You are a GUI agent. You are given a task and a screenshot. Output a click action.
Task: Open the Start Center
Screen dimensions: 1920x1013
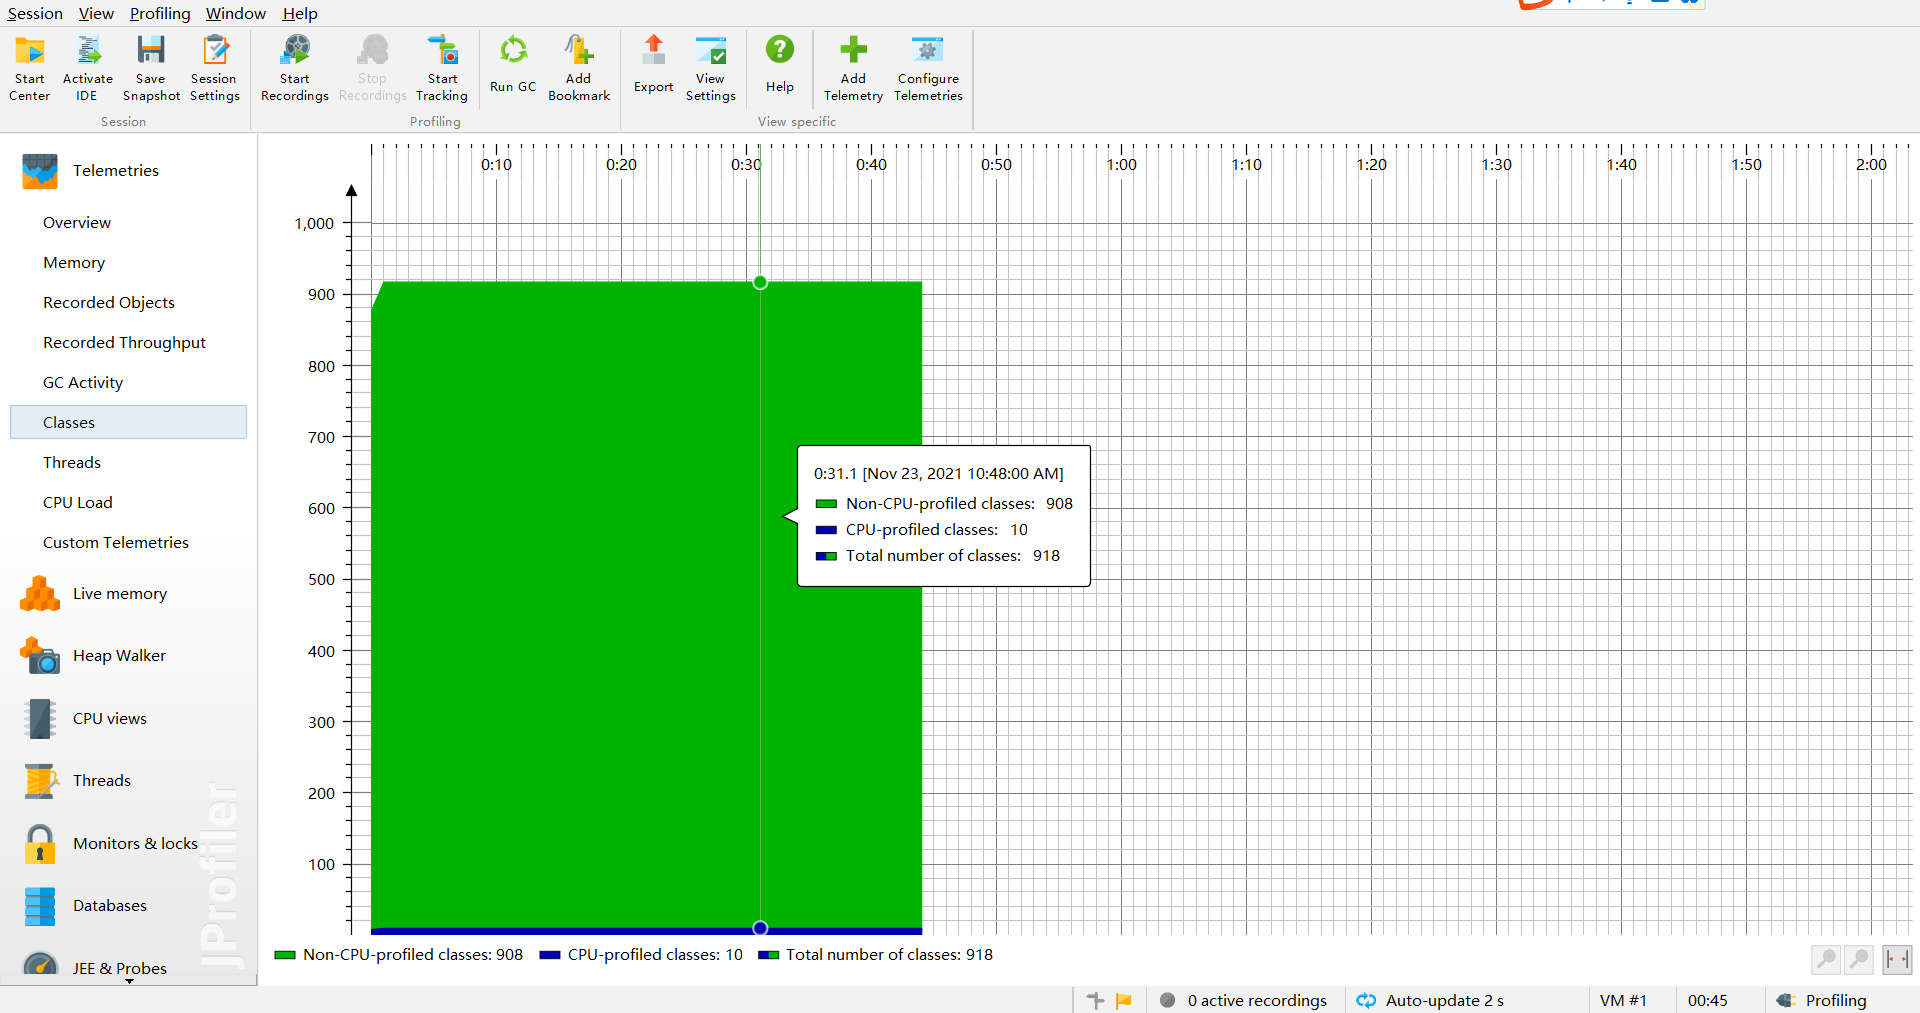tap(29, 68)
